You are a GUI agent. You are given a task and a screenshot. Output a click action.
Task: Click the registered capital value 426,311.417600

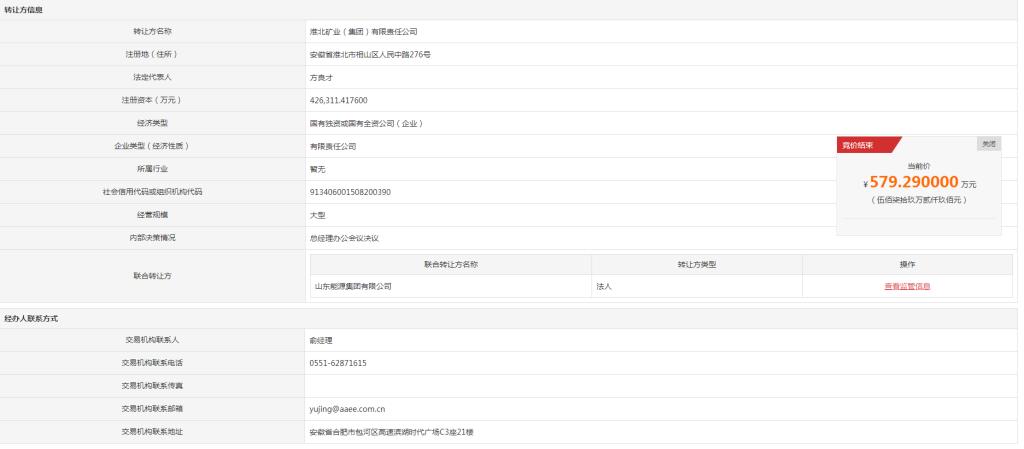click(339, 100)
